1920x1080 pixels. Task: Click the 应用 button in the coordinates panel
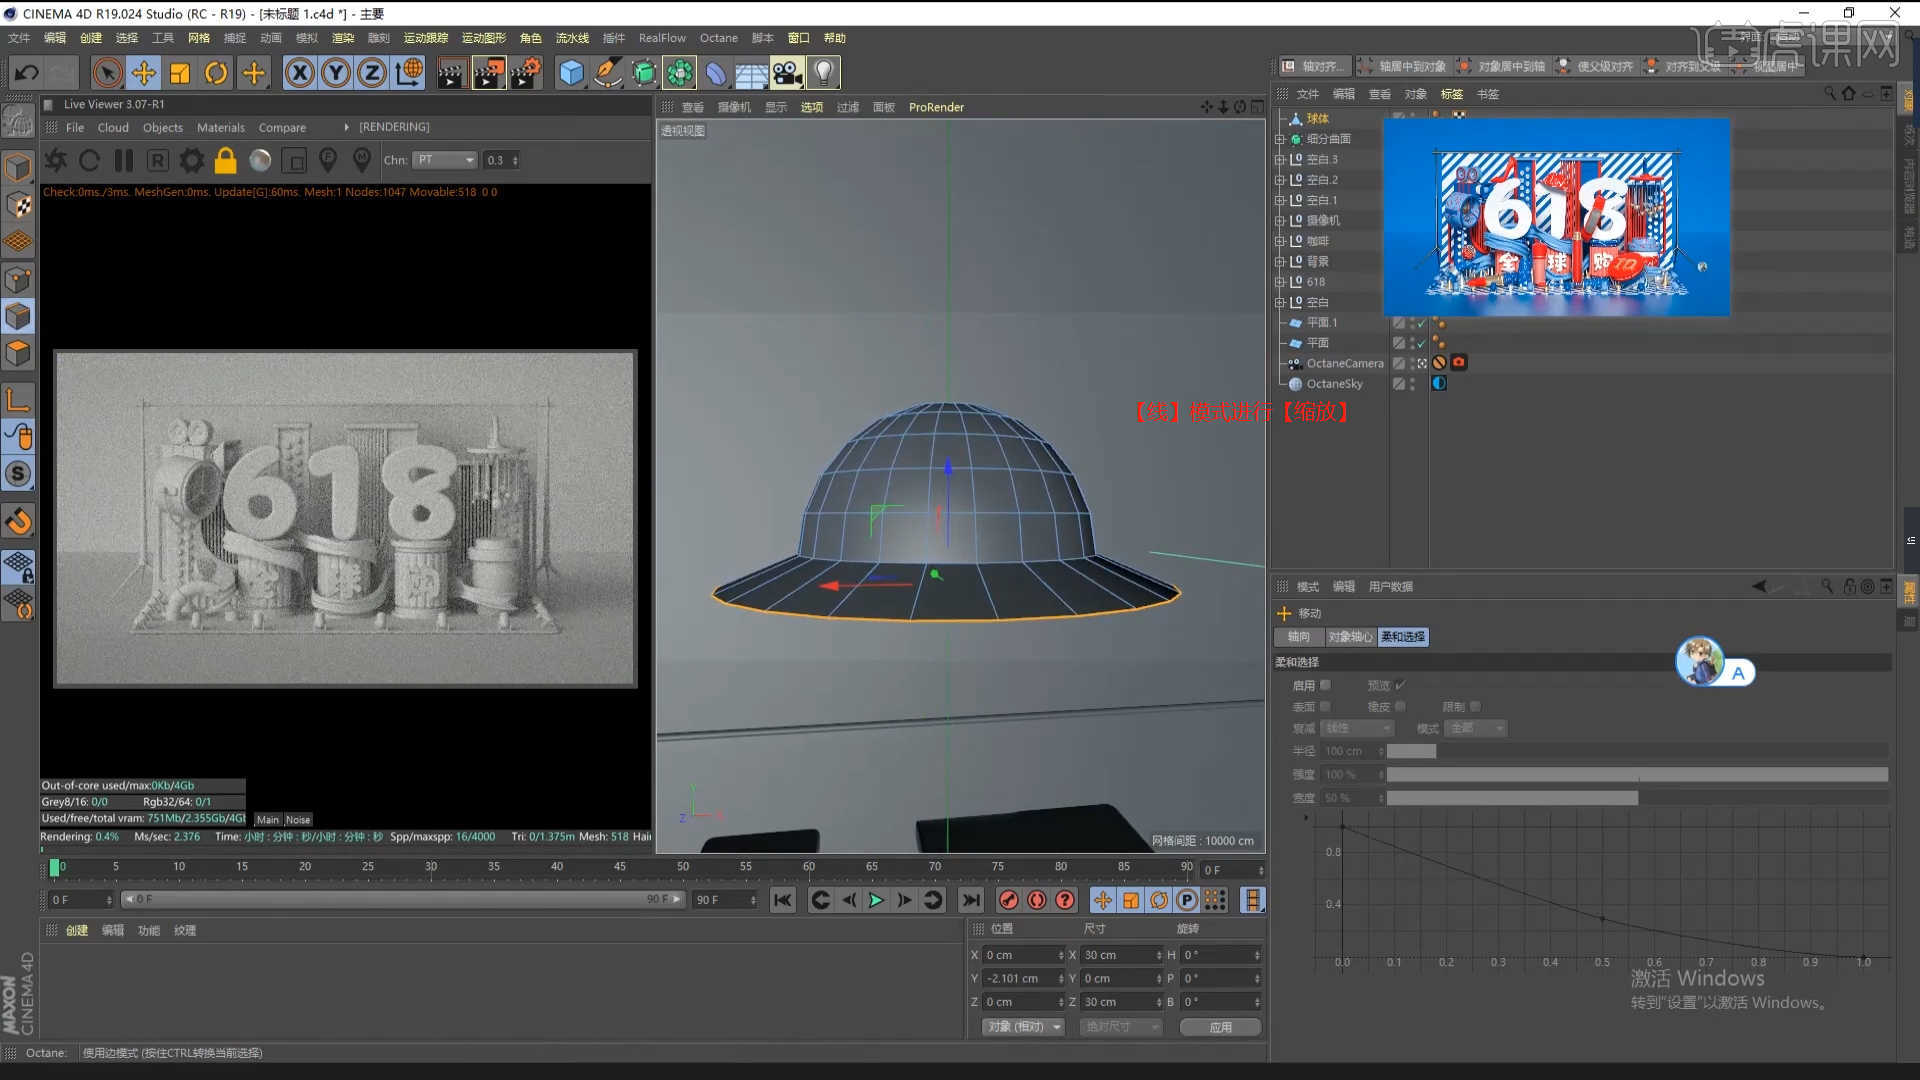pos(1220,1026)
